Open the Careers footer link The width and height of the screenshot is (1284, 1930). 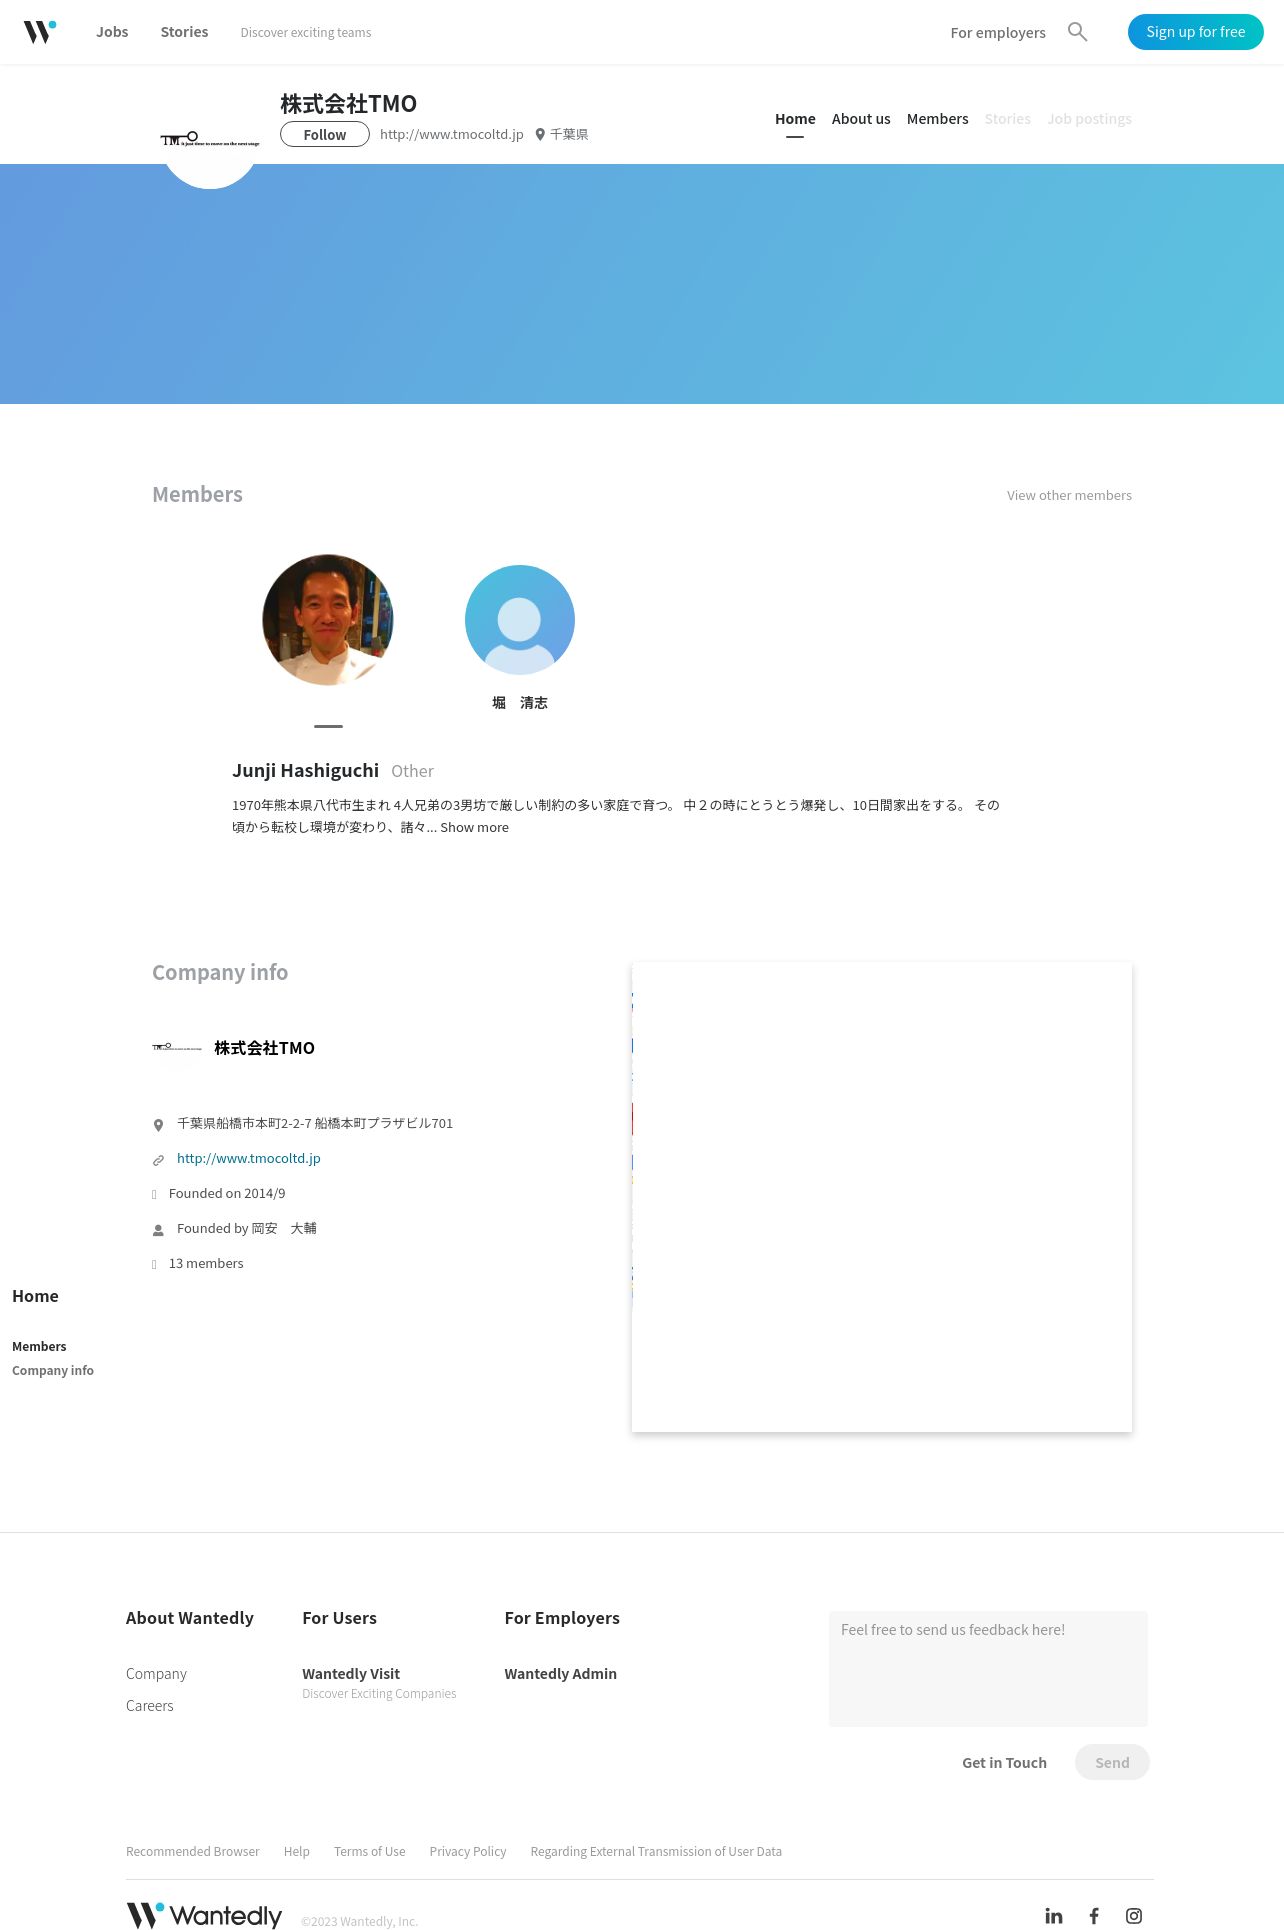[x=150, y=1706]
